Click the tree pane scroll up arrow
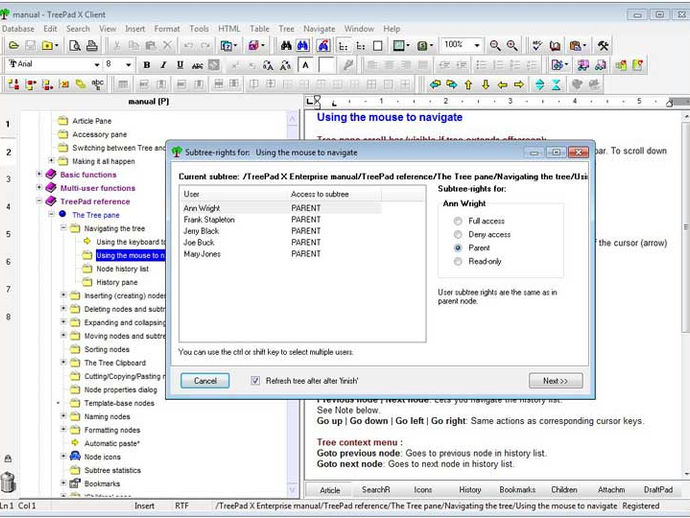 tap(293, 119)
